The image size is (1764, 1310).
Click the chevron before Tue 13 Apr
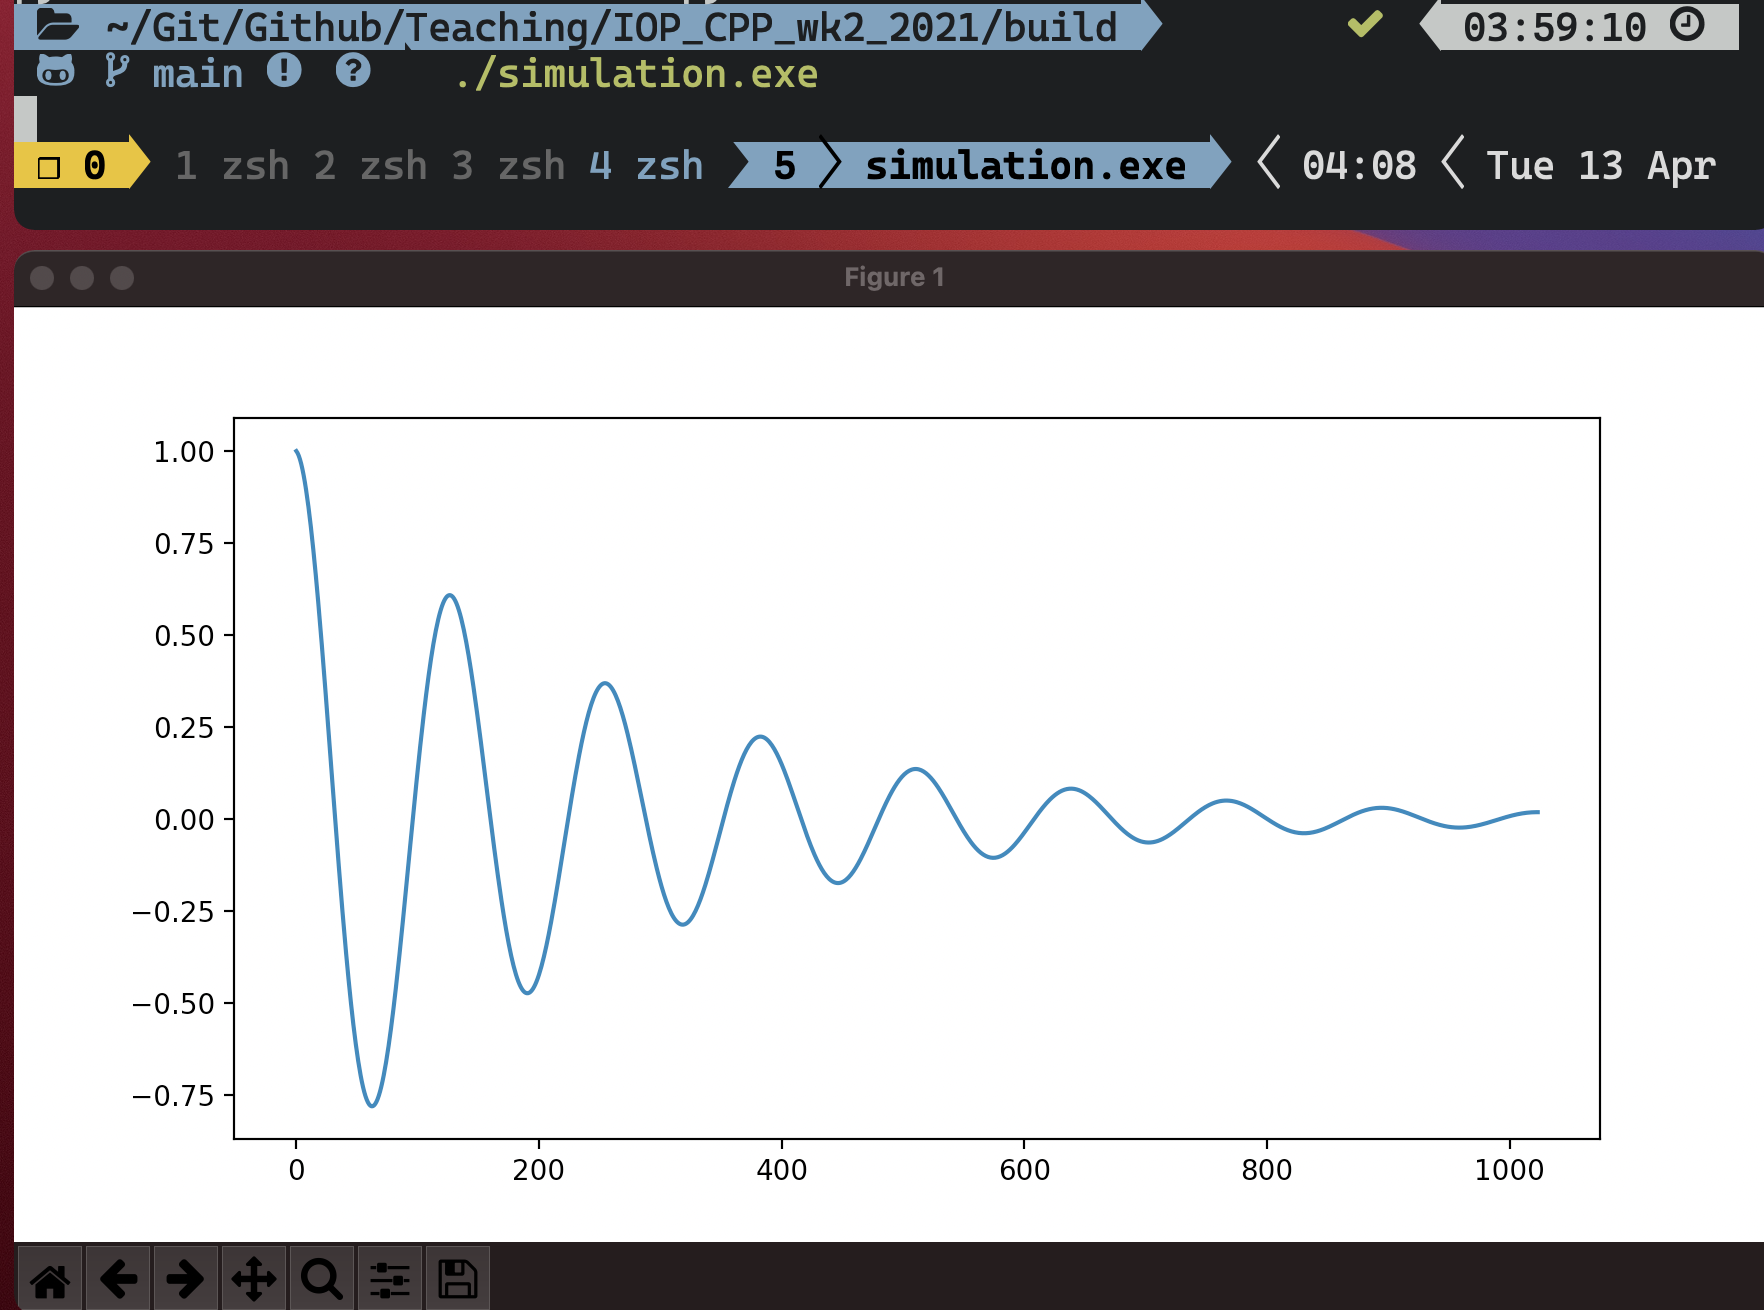[1449, 165]
